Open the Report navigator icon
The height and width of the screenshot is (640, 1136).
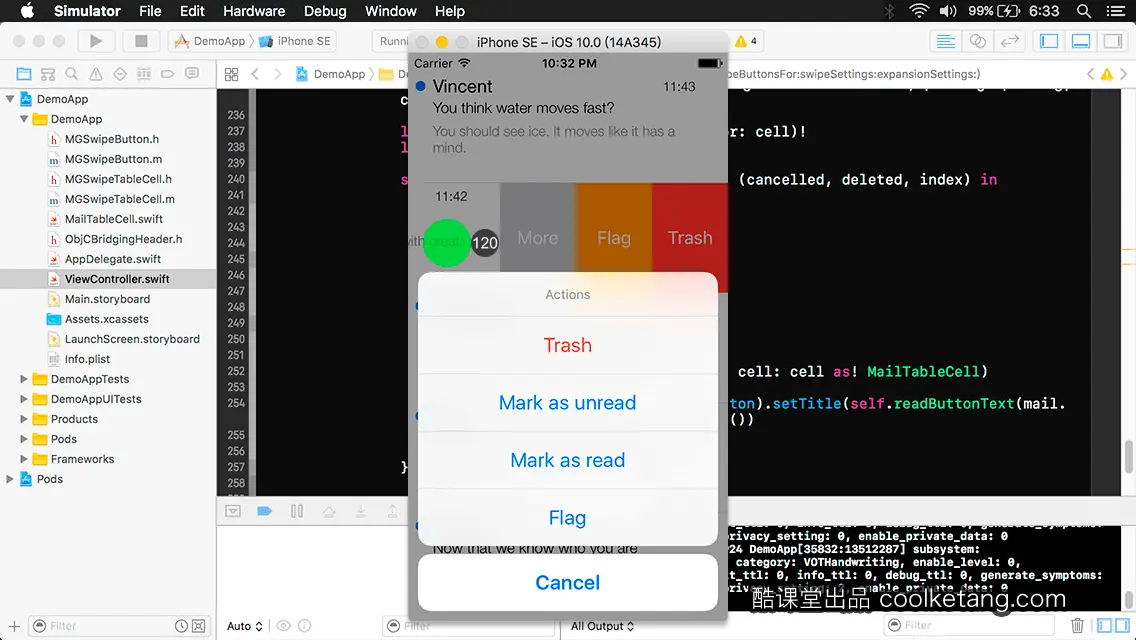point(192,74)
